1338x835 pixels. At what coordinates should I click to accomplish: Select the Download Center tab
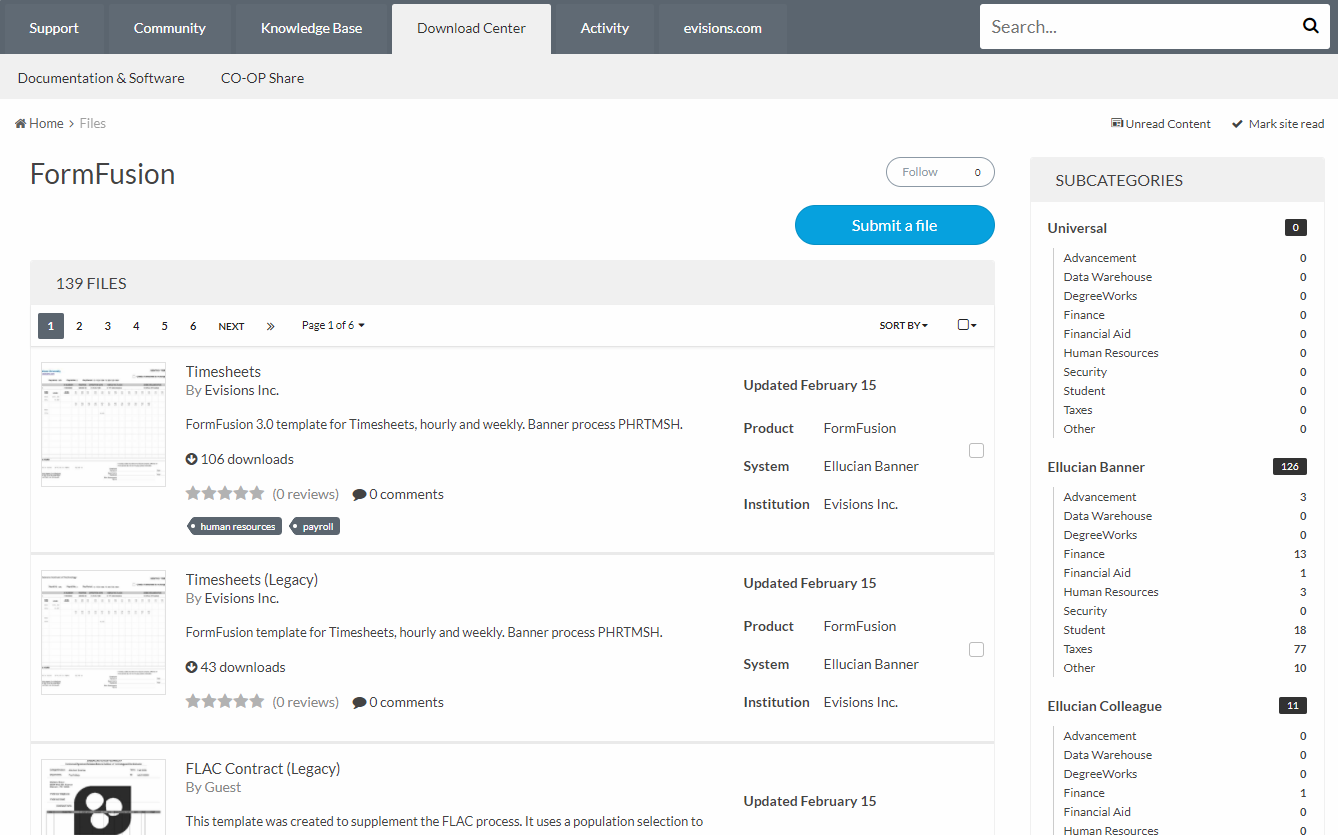click(471, 28)
